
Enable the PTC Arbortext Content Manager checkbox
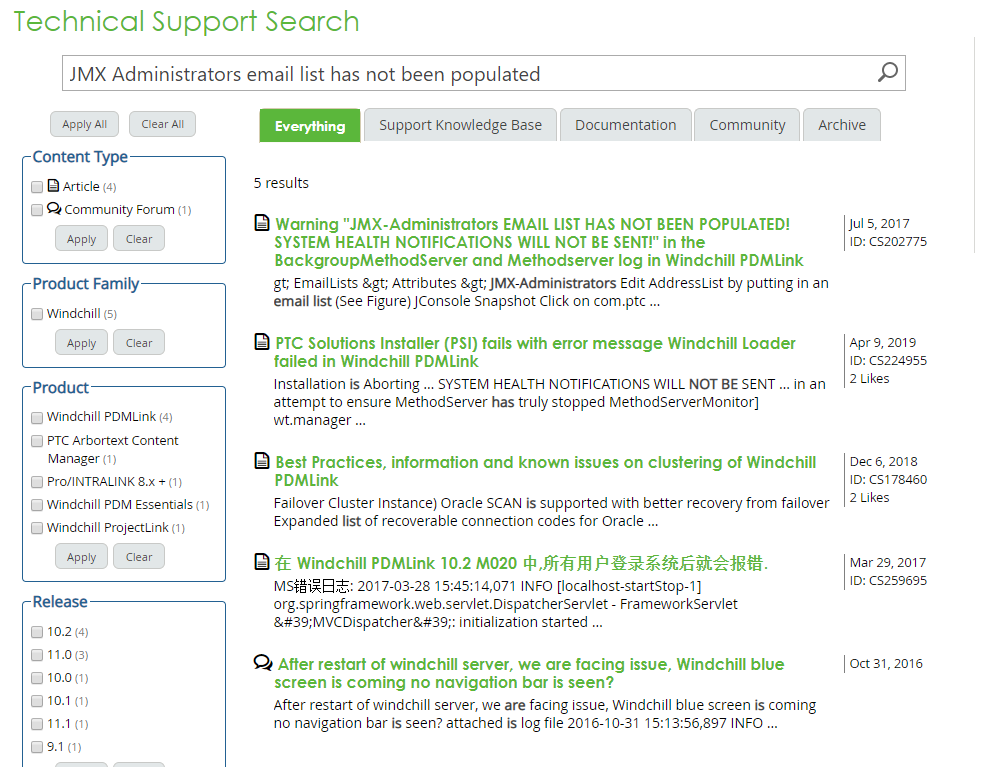coord(37,441)
